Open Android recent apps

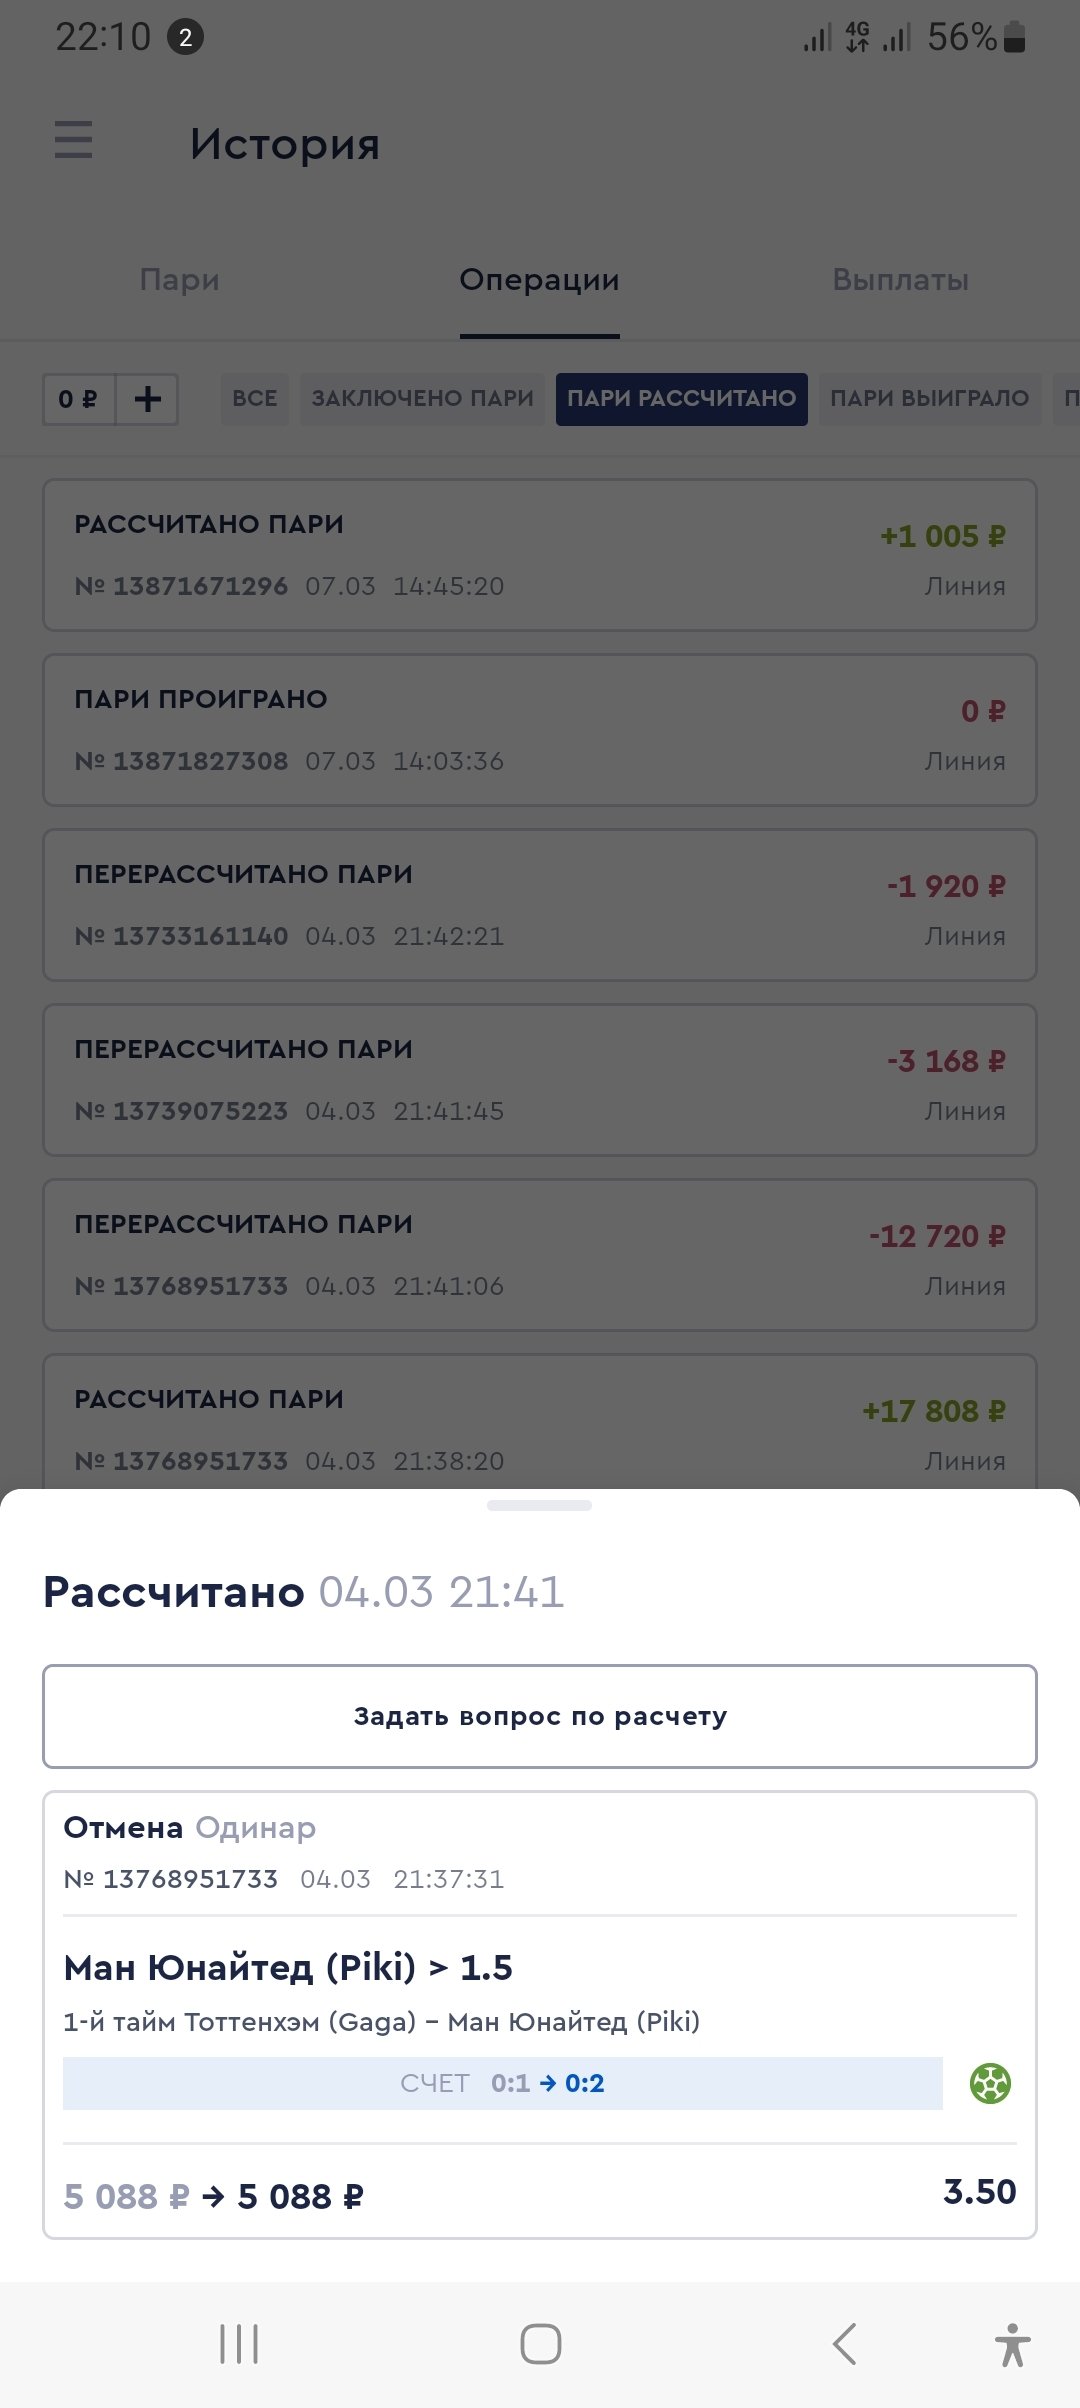[x=239, y=2343]
